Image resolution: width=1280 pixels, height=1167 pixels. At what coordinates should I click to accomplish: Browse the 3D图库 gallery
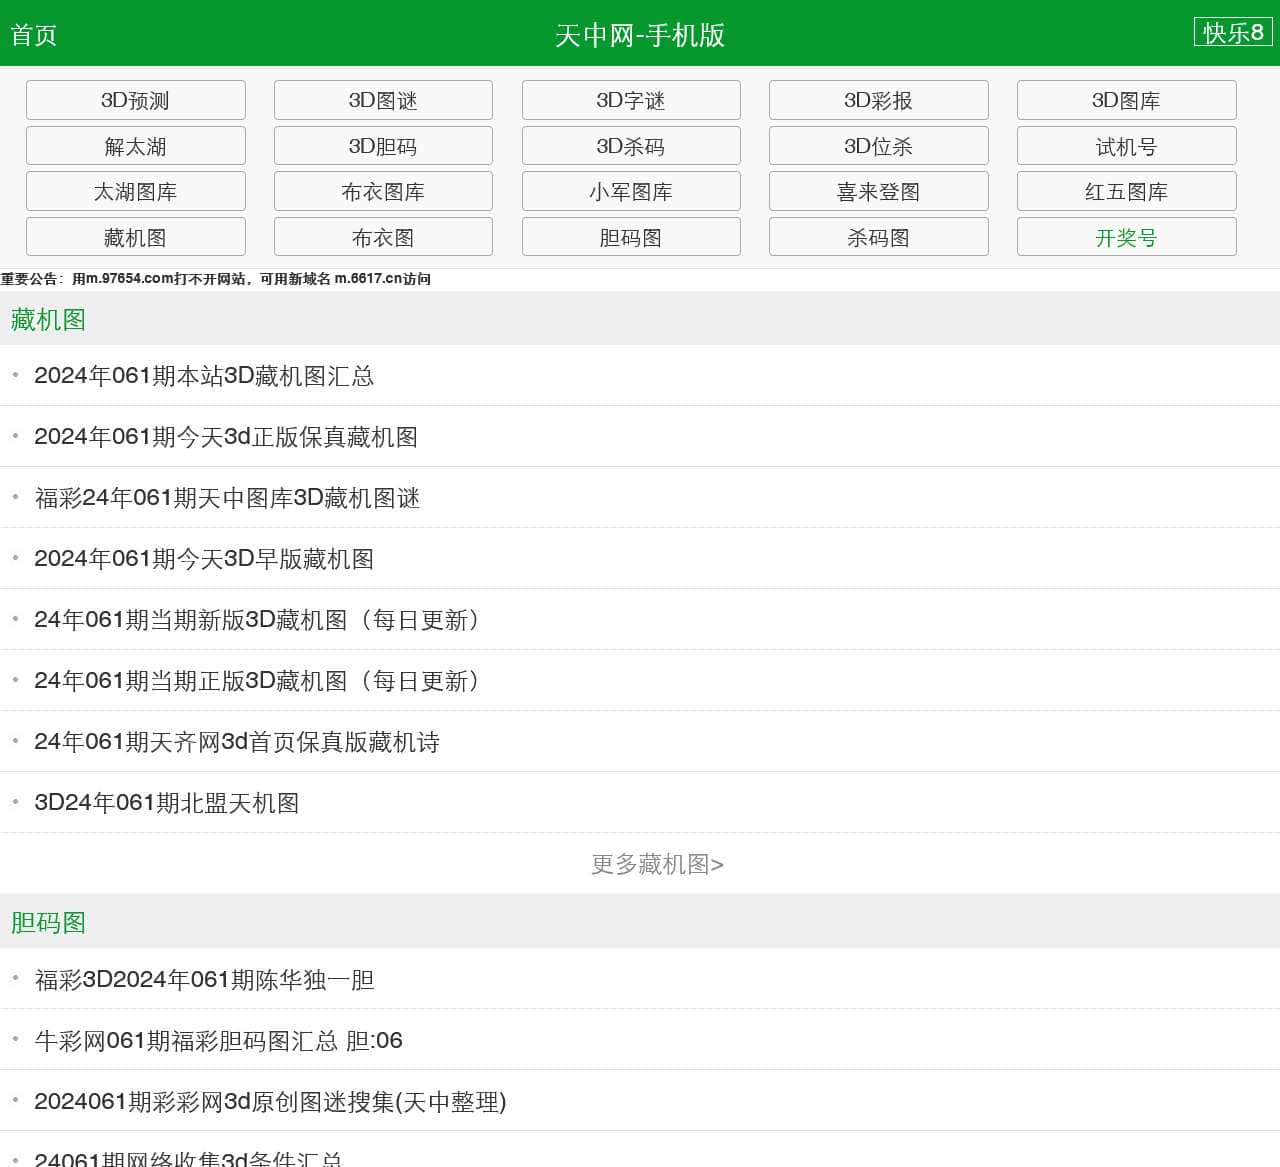(1126, 100)
